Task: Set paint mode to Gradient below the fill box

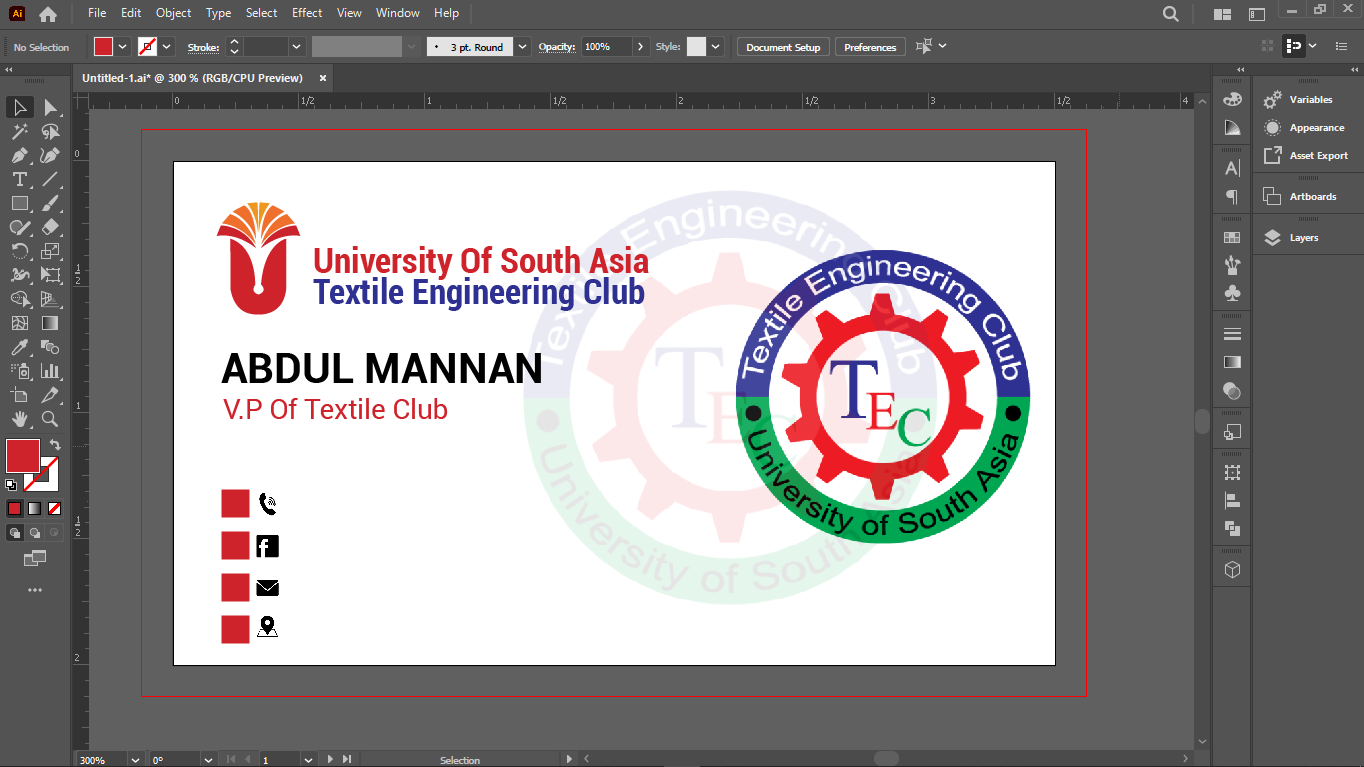Action: click(34, 508)
